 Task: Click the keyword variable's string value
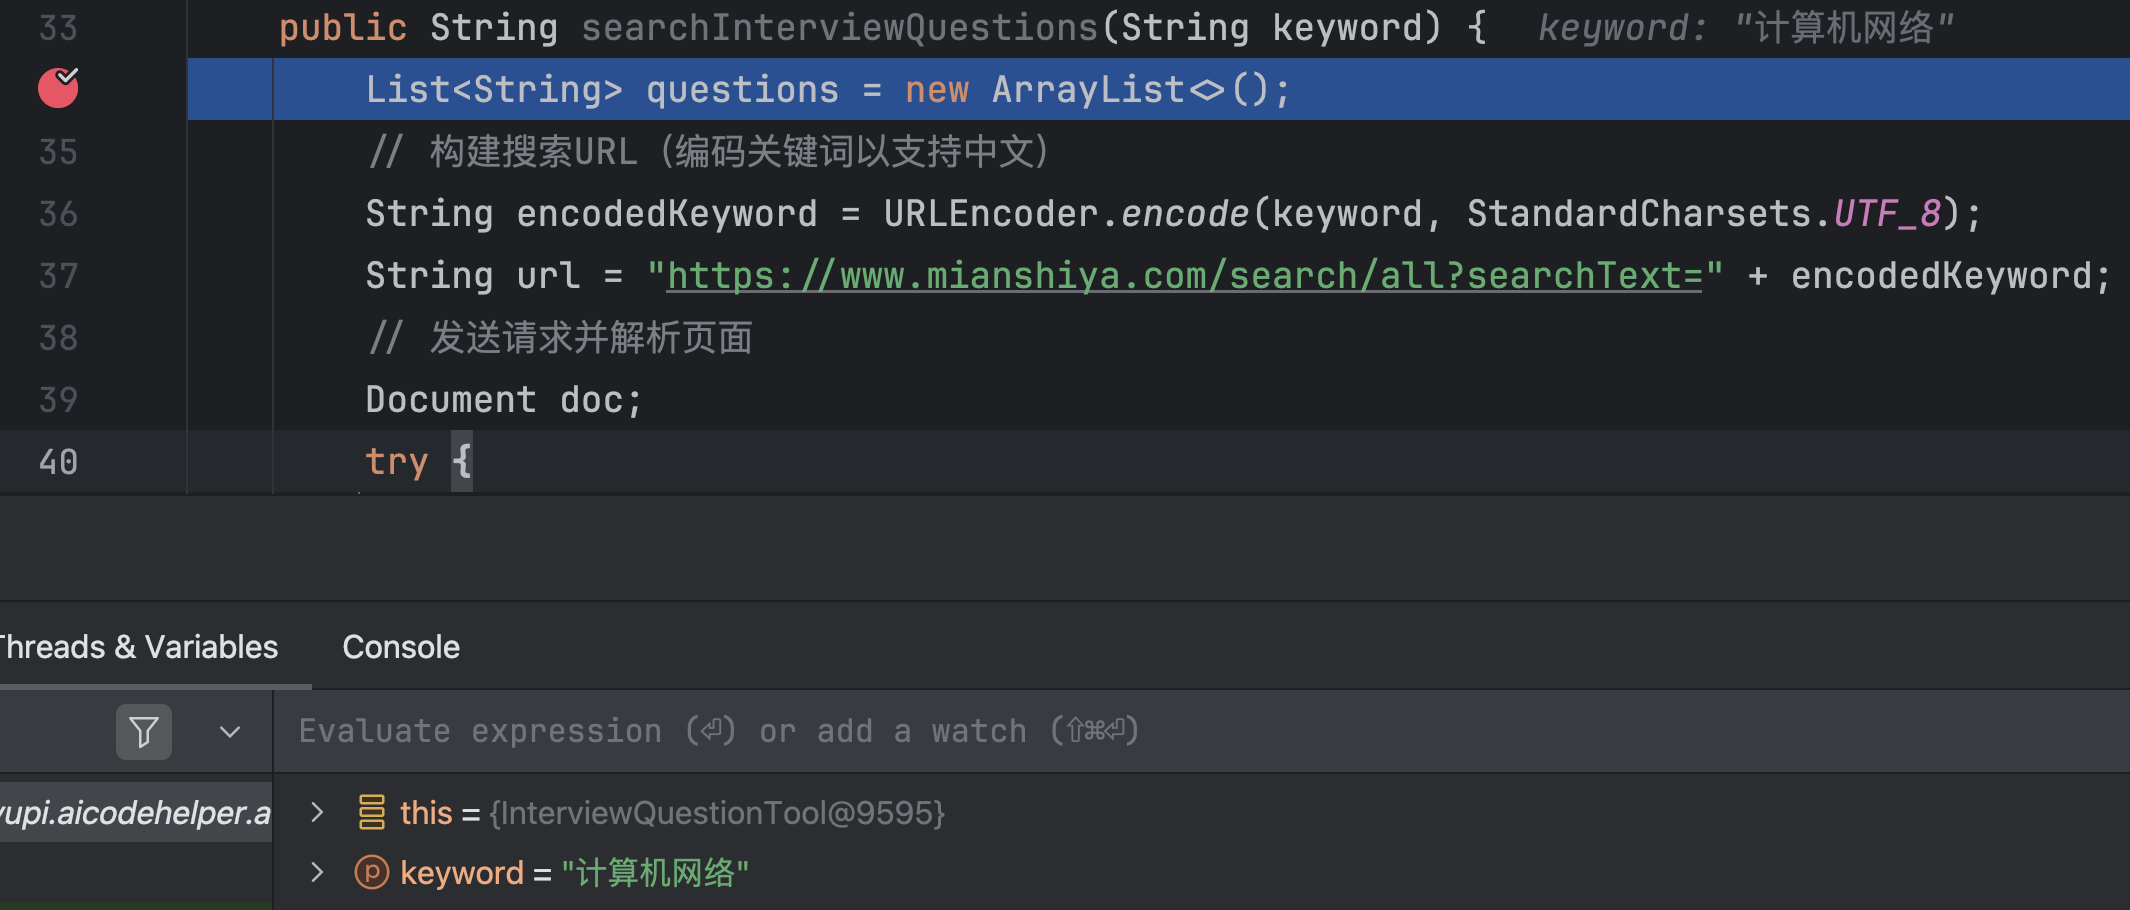655,873
